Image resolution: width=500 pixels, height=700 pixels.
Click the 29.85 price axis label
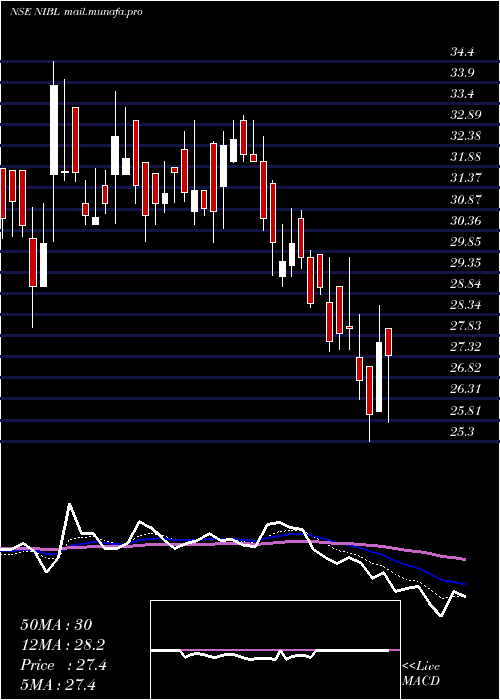466,242
